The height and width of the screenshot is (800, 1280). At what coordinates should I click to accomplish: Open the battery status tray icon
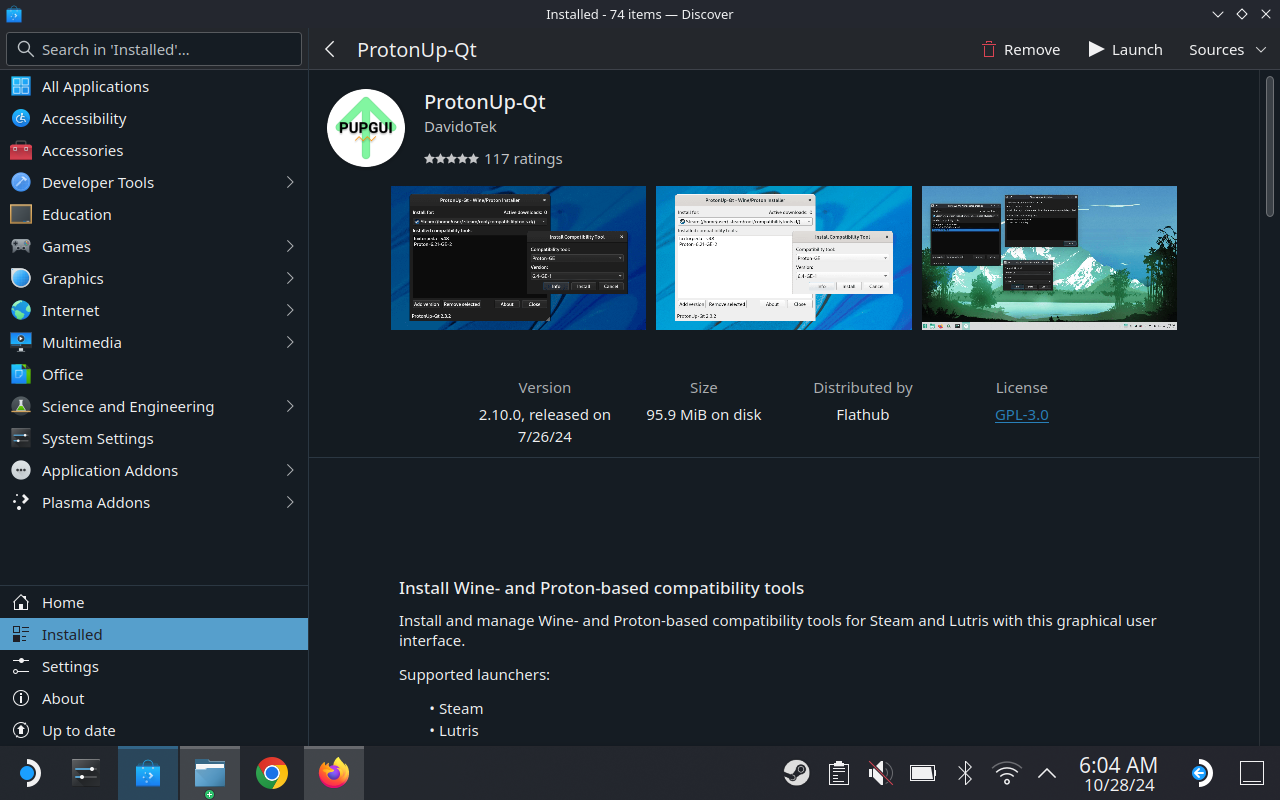(x=922, y=772)
